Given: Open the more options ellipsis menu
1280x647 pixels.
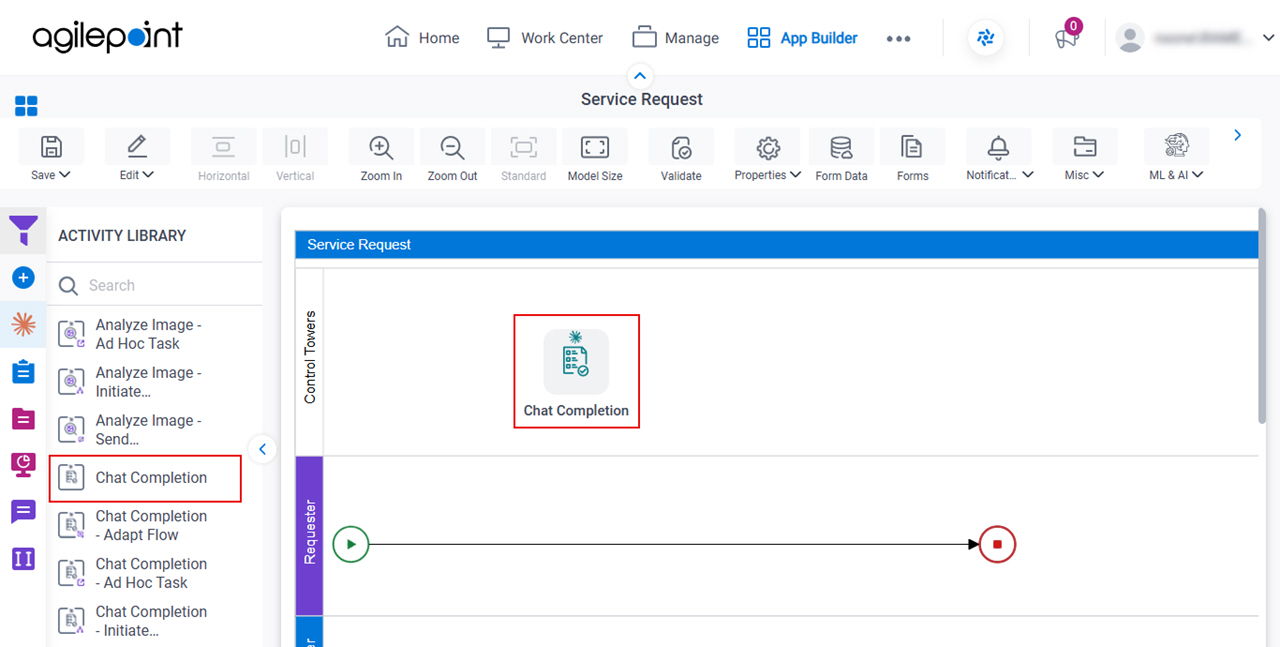Looking at the screenshot, I should point(898,39).
